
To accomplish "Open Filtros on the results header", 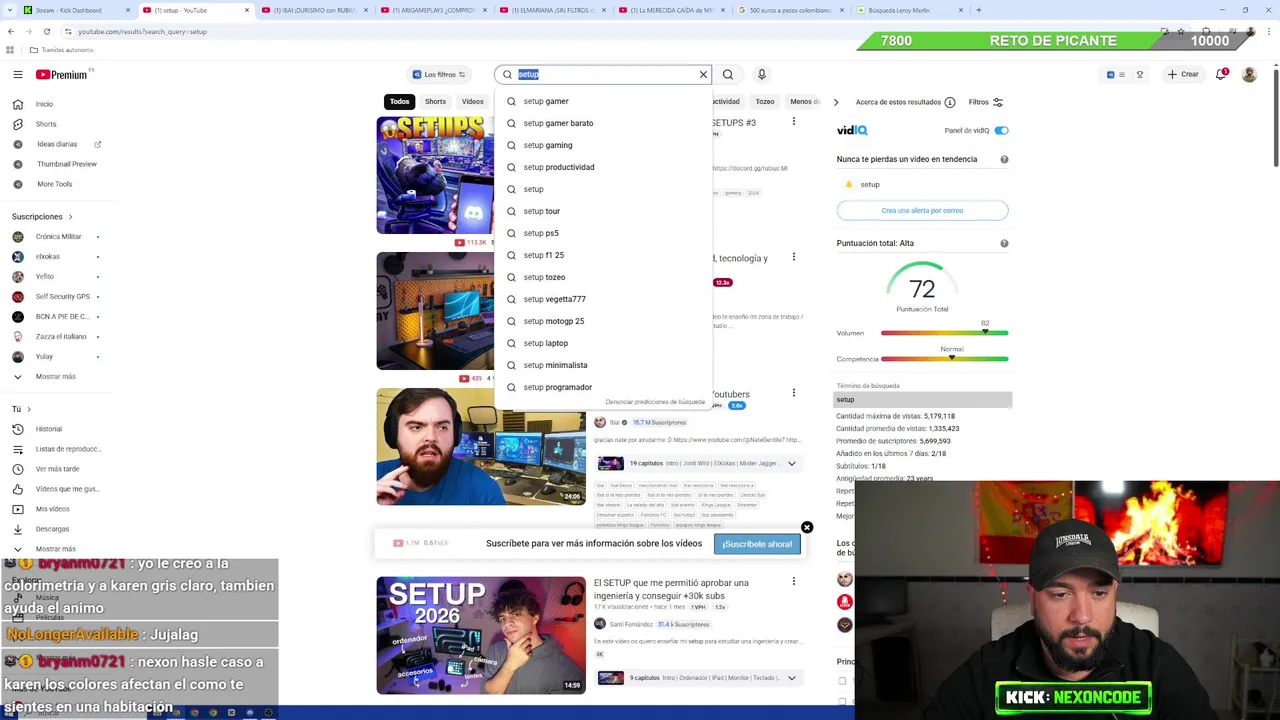I will coord(985,102).
